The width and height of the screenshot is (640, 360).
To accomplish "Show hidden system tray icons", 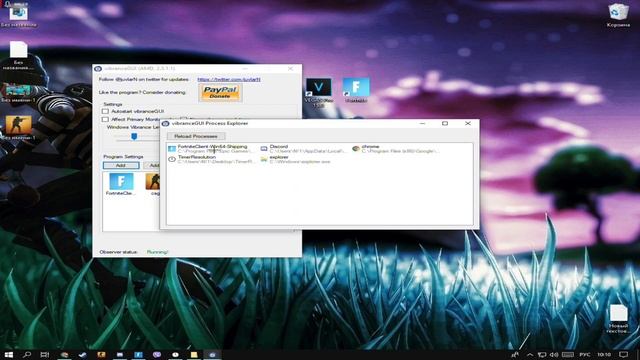I will (x=529, y=355).
